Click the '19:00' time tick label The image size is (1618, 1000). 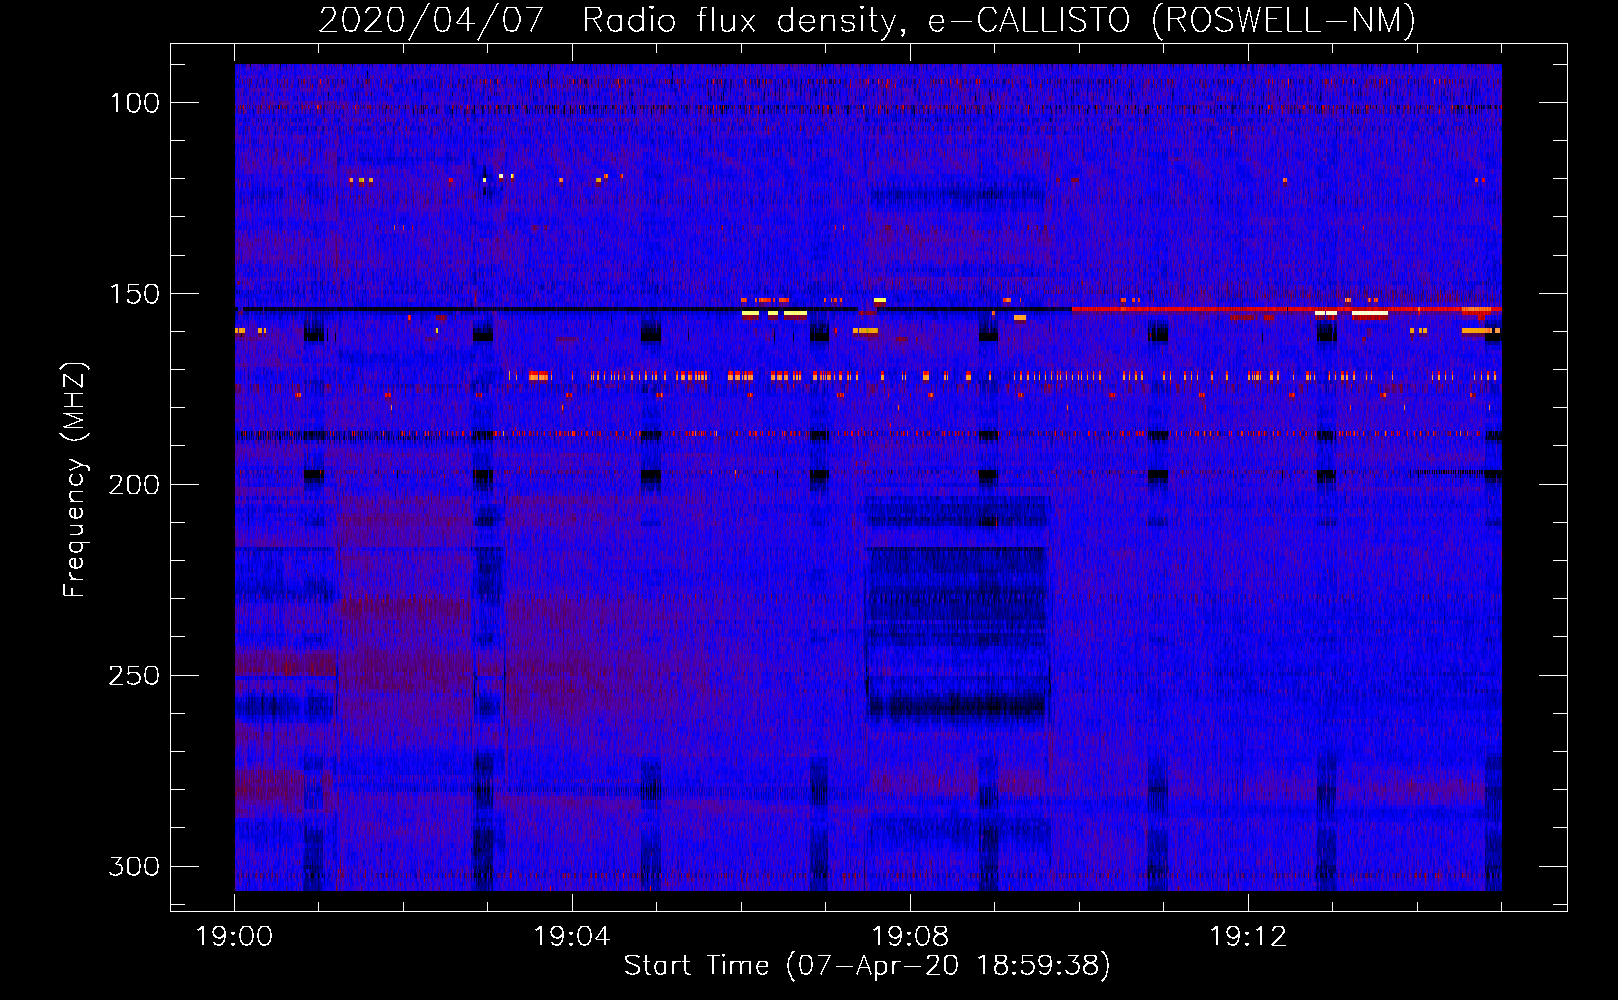click(x=235, y=937)
